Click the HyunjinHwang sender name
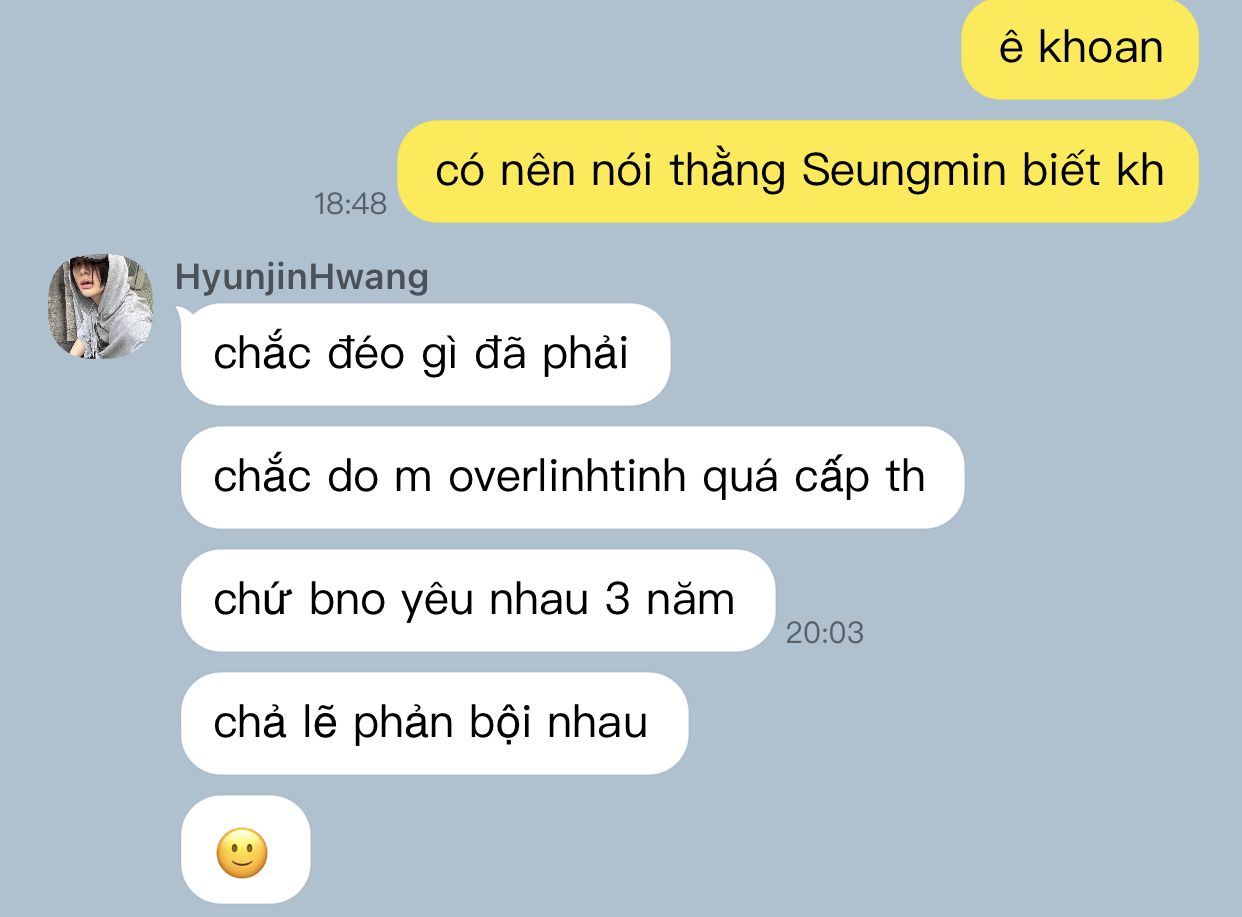 (302, 277)
